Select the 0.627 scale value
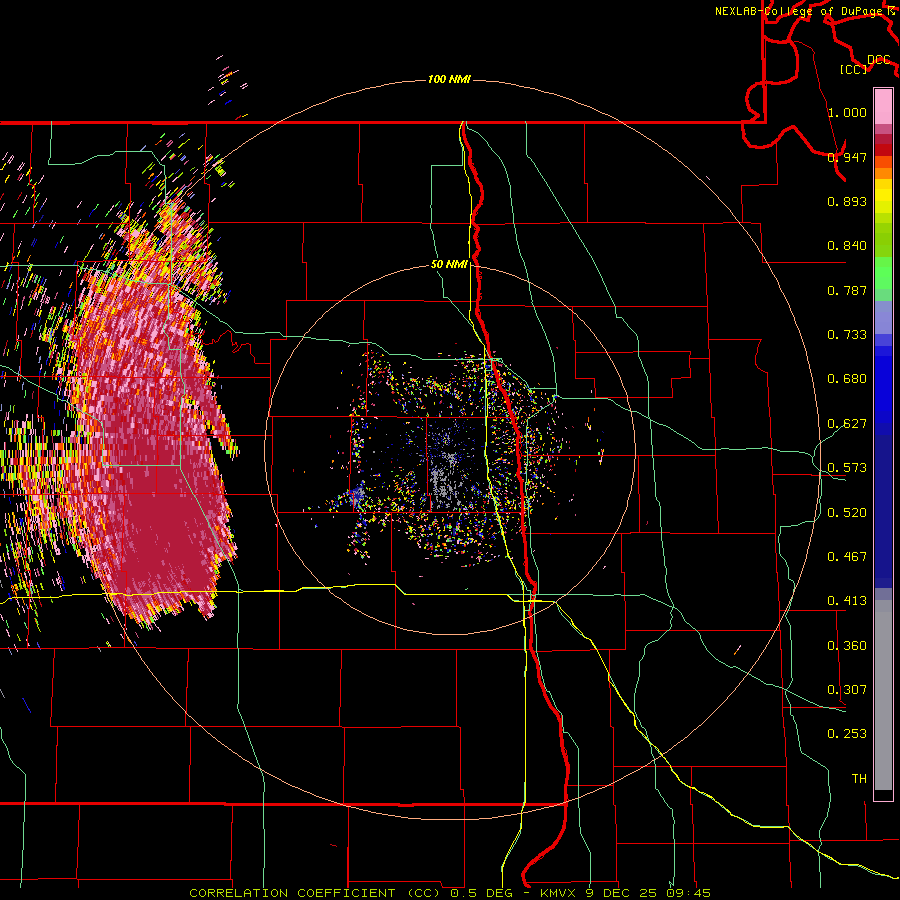 (x=847, y=424)
